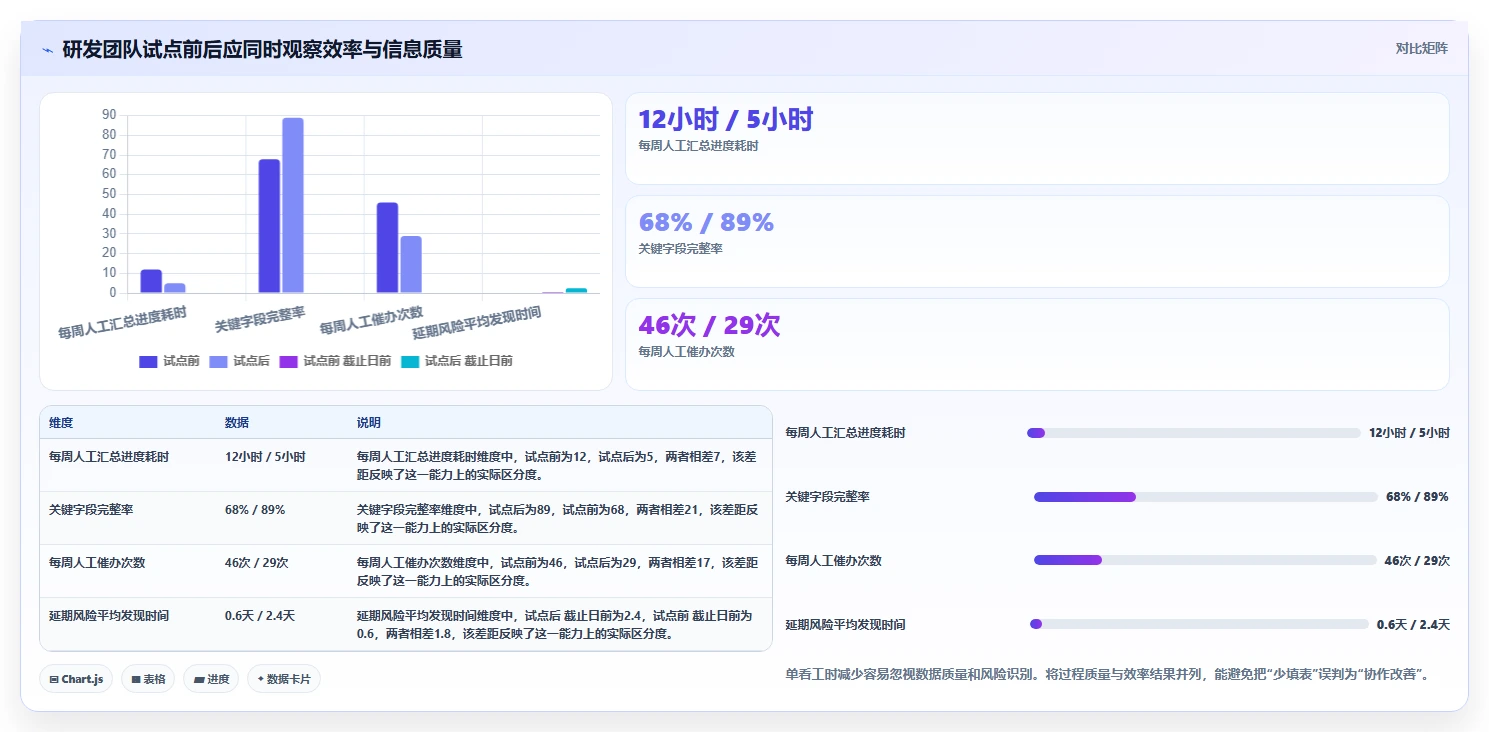Click the progress bar for 每周人工催办次数
Image resolution: width=1489 pixels, height=732 pixels.
click(1205, 561)
